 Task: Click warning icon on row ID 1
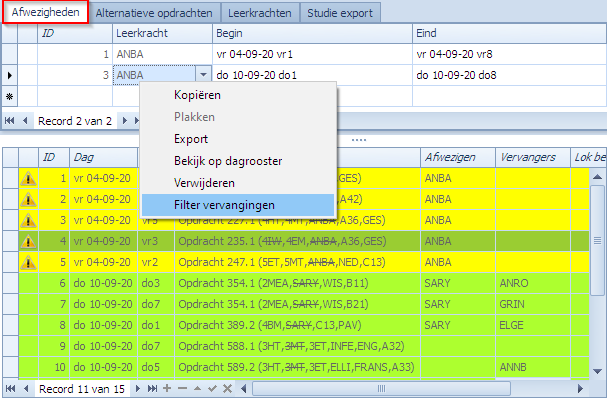28,178
